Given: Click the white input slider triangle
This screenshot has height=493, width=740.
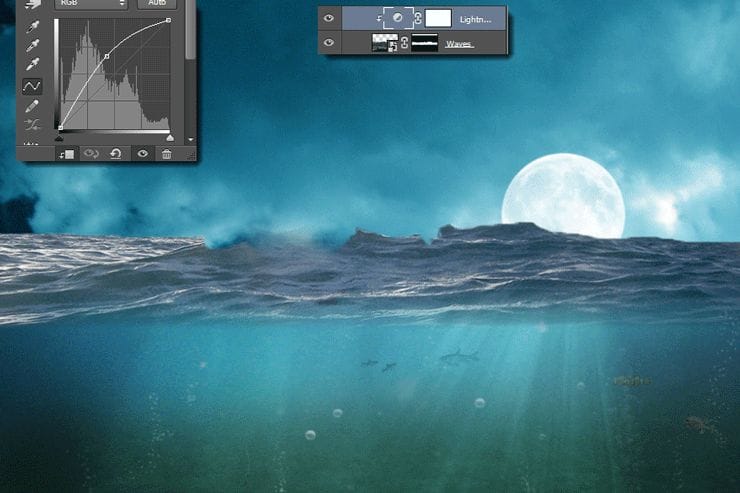Looking at the screenshot, I should (x=170, y=138).
